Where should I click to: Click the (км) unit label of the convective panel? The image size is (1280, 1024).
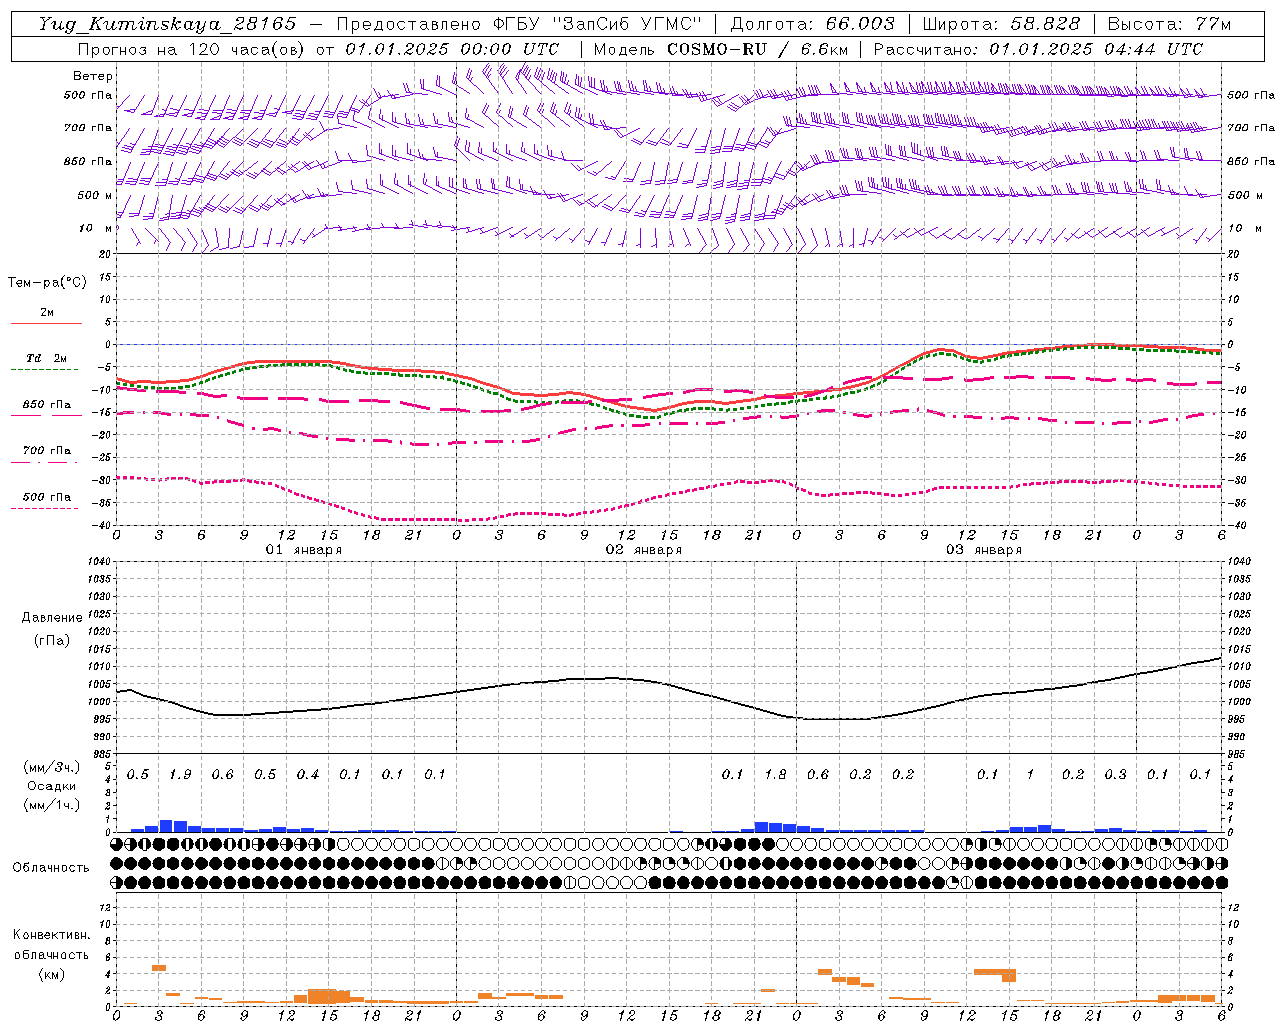pyautogui.click(x=51, y=974)
